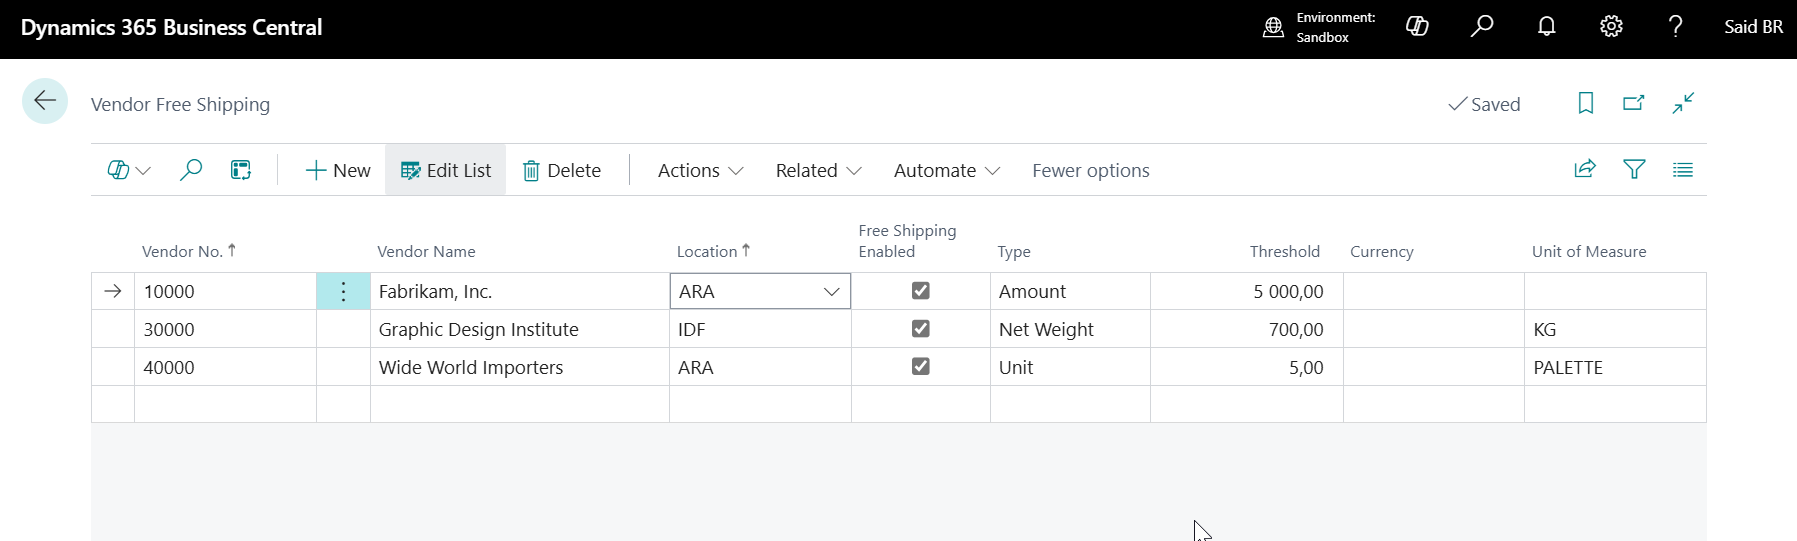Delete the selected row
The height and width of the screenshot is (541, 1797).
coord(562,170)
